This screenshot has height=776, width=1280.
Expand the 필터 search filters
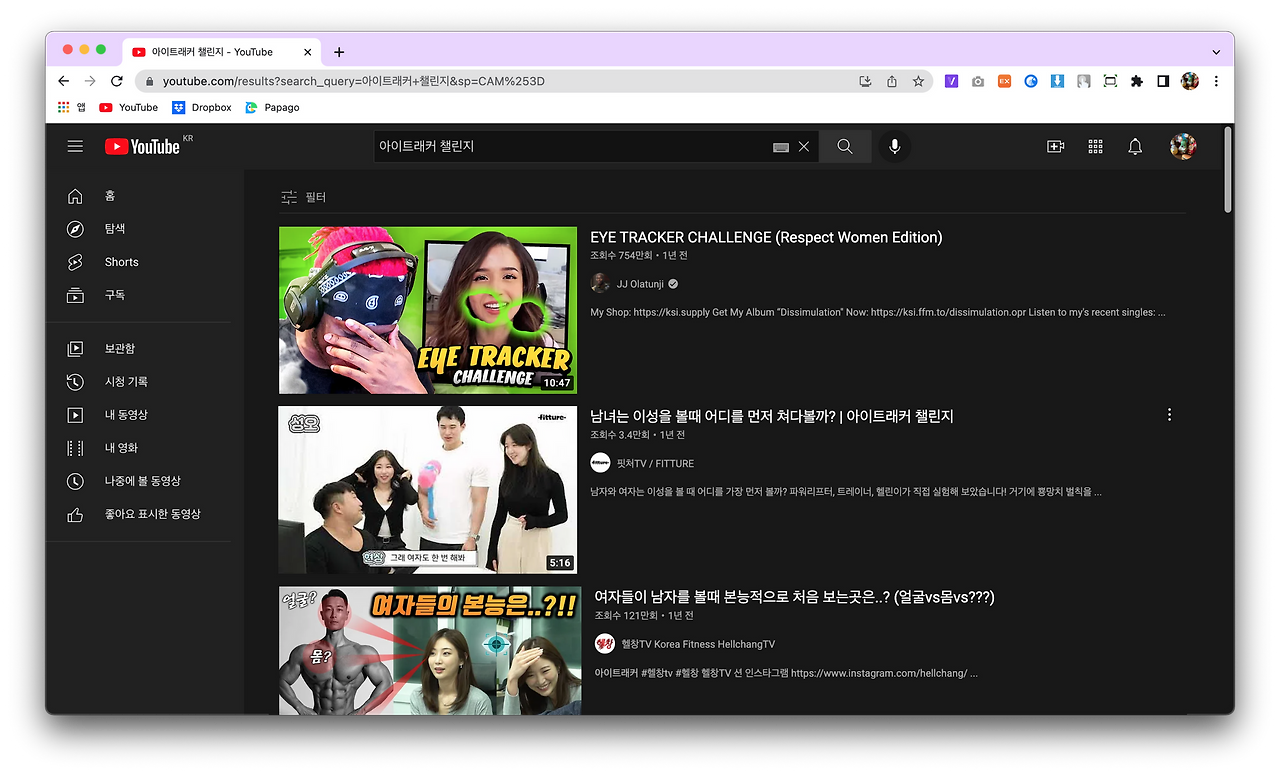point(303,197)
